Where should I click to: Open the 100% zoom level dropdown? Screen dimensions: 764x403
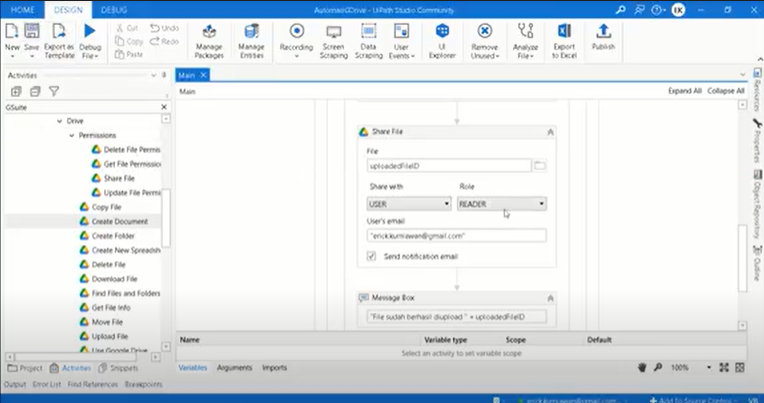tap(686, 368)
